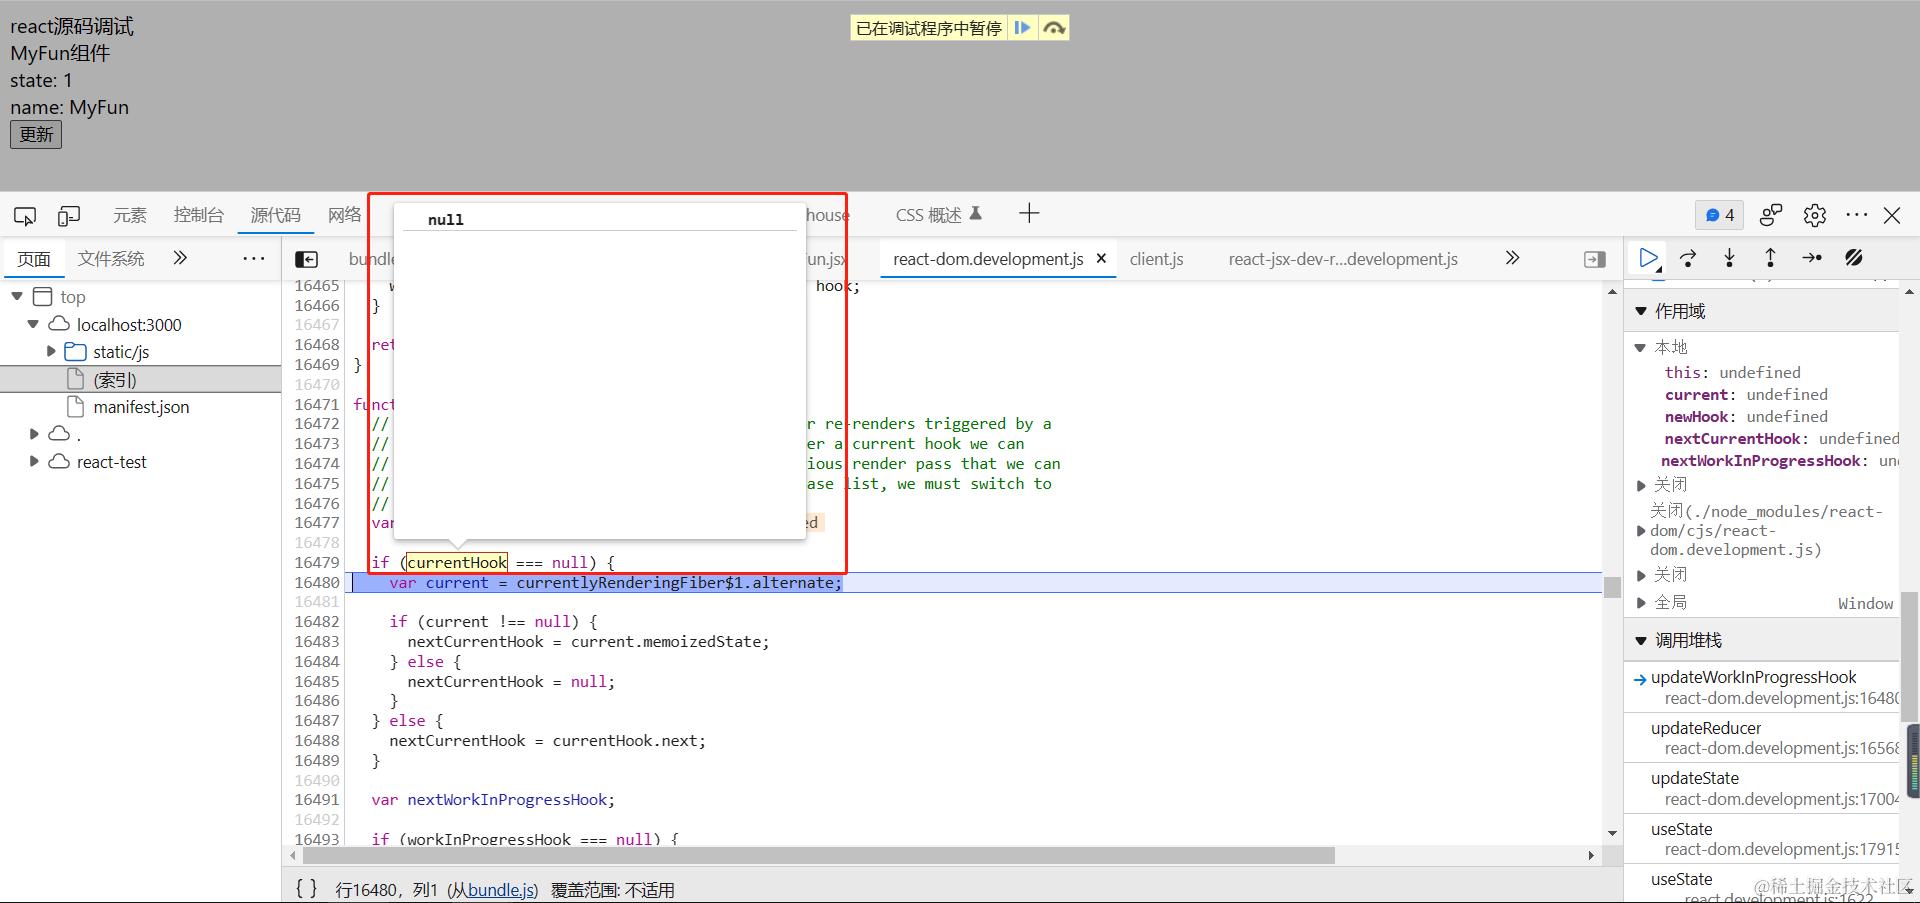This screenshot has height=903, width=1920.
Task: Step to next statement
Action: 1812,258
